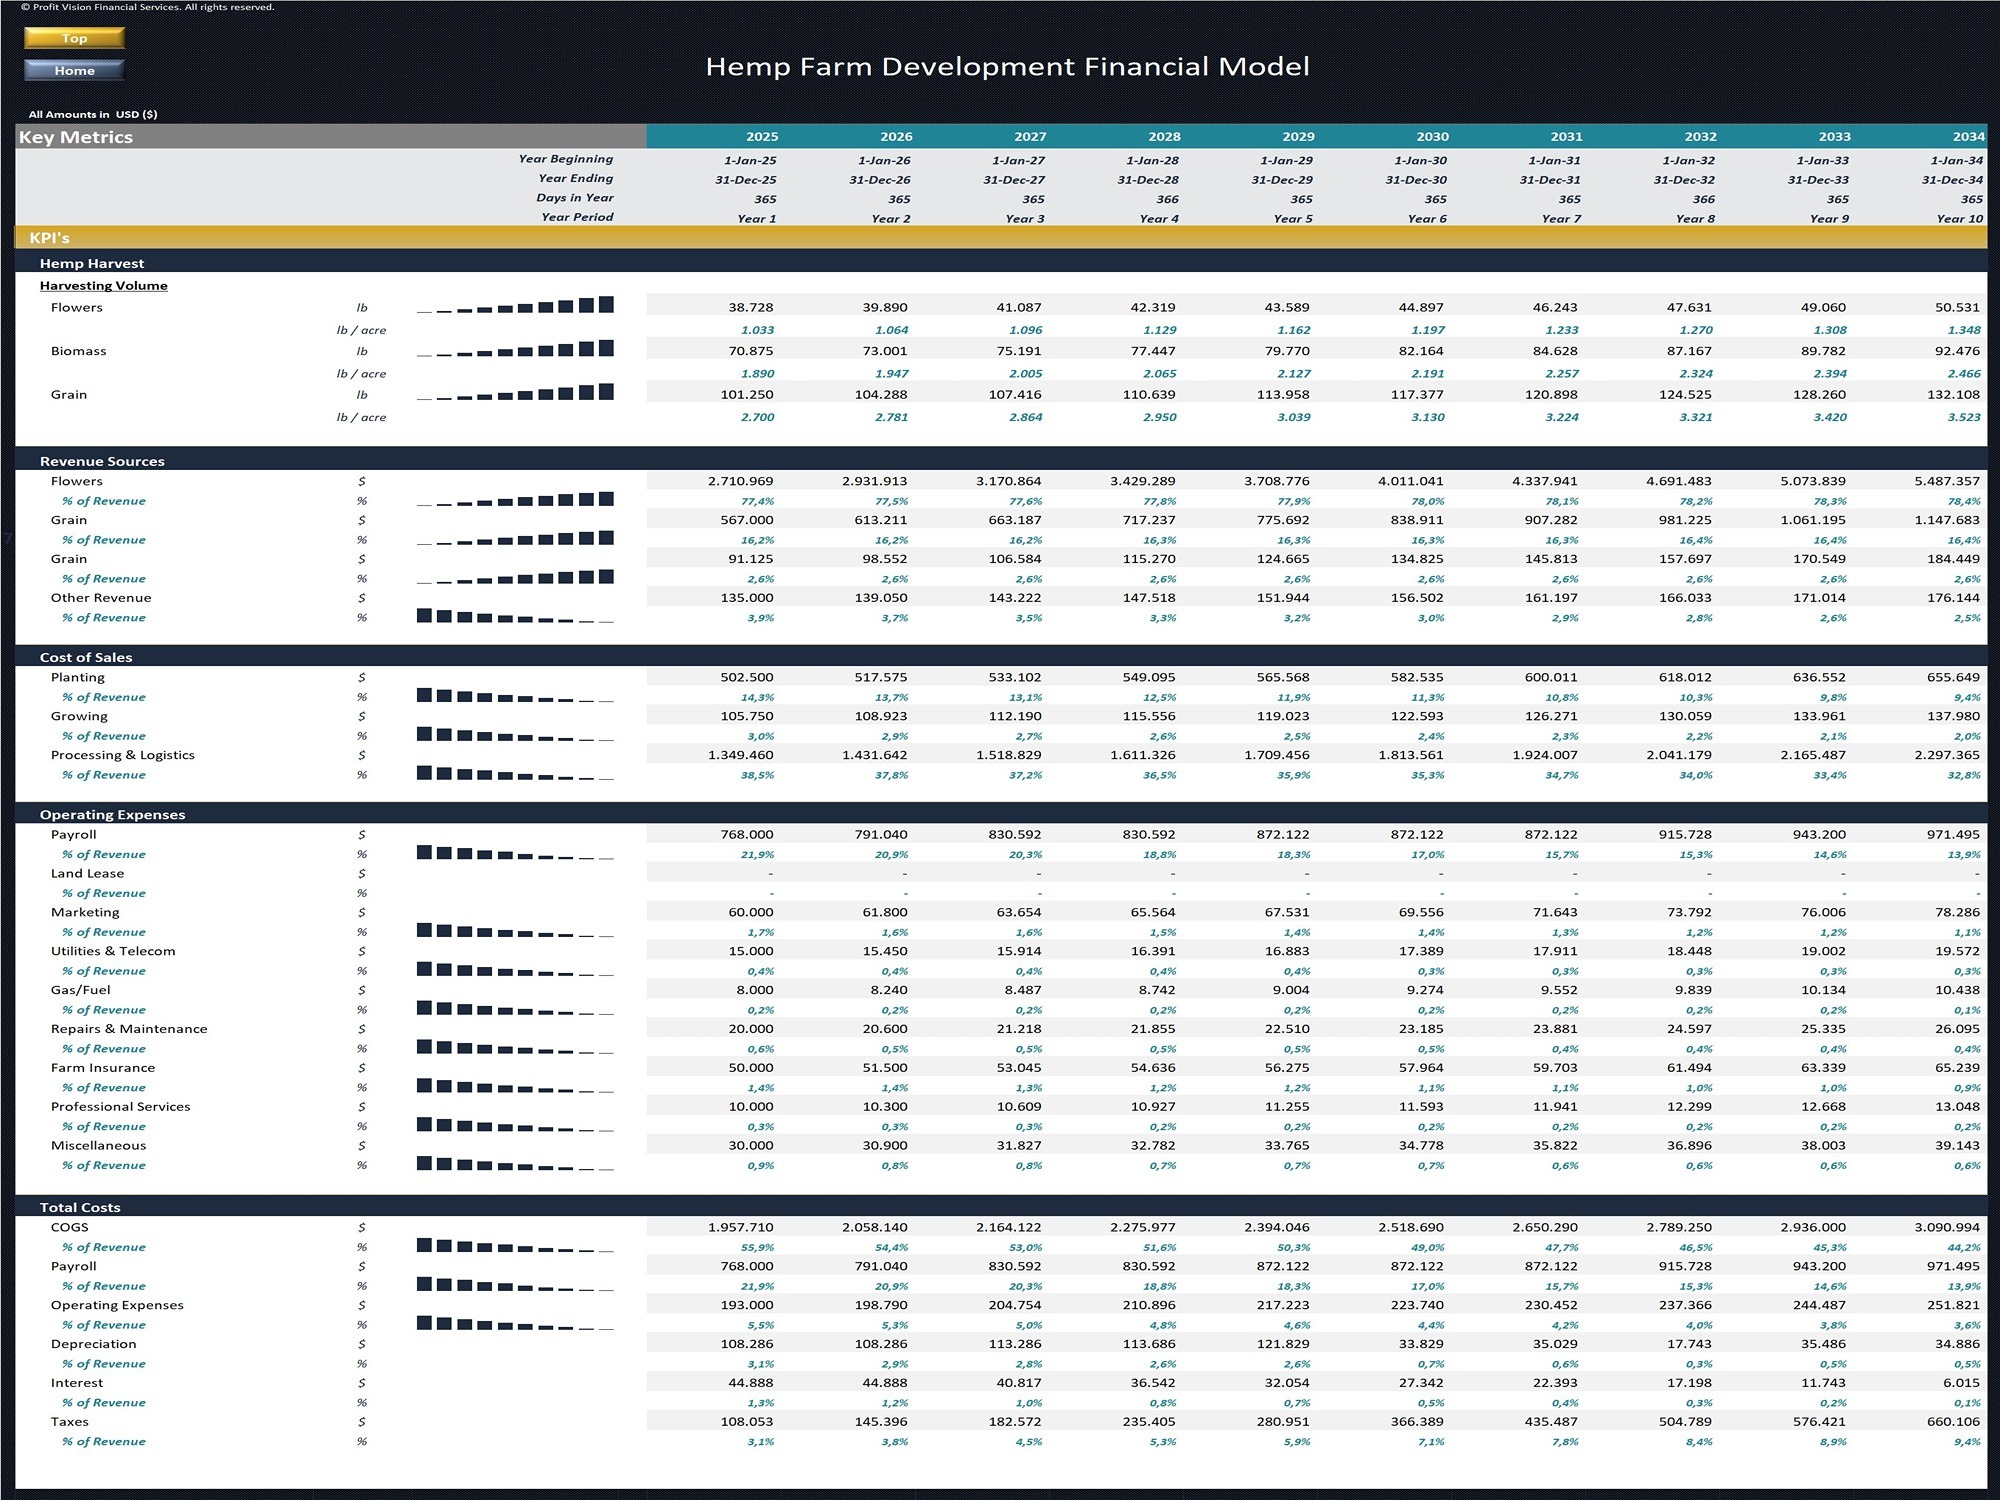Click the Biomass harvest sparkline chart
Image resolution: width=2000 pixels, height=1500 pixels.
click(515, 349)
